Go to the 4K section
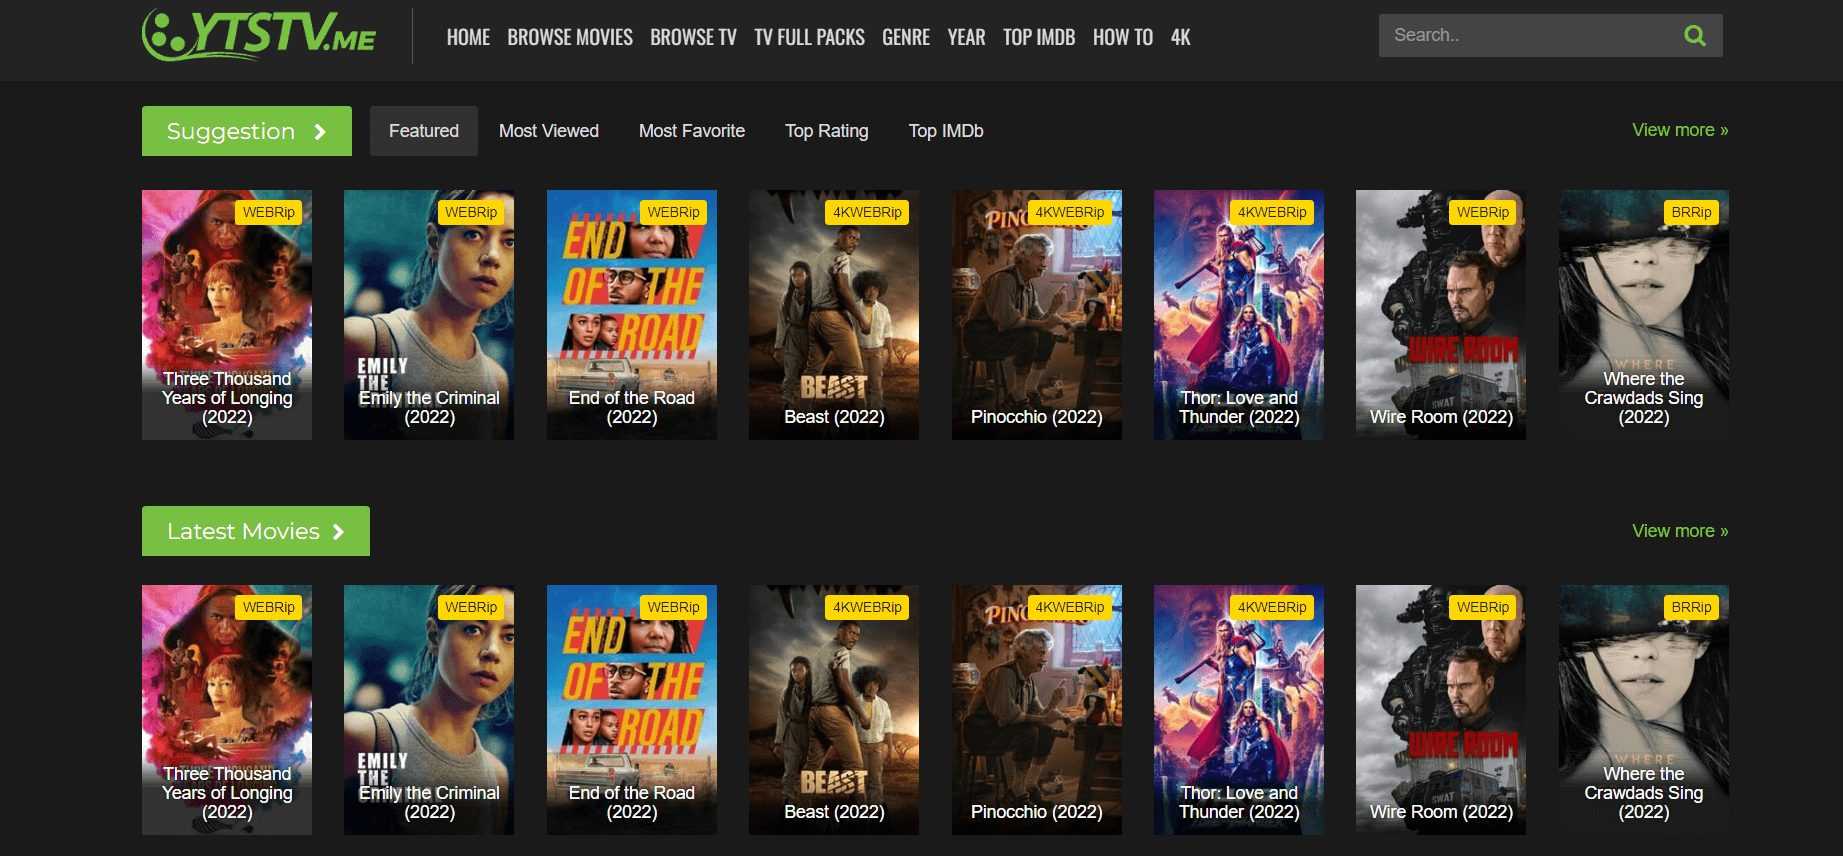The image size is (1843, 856). click(x=1180, y=38)
